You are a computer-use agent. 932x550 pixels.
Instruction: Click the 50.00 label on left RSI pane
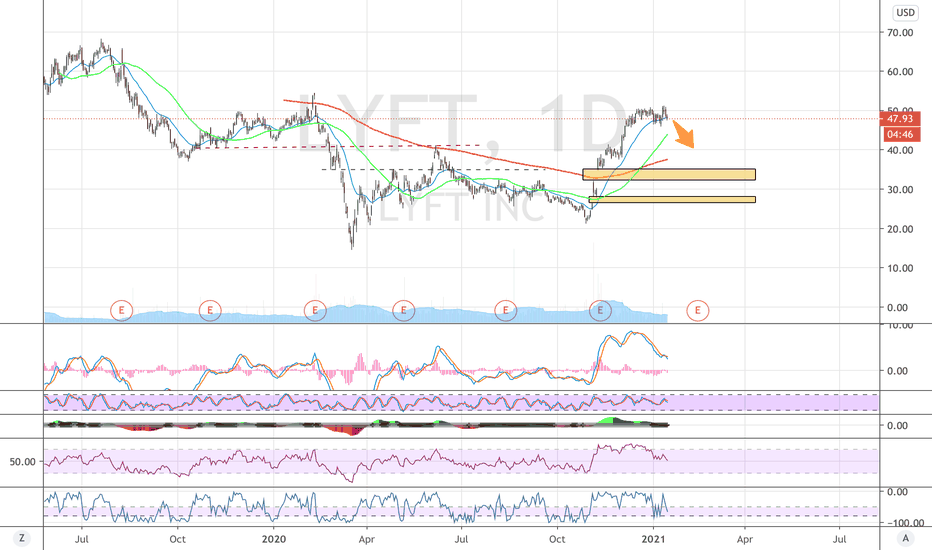tap(23, 461)
